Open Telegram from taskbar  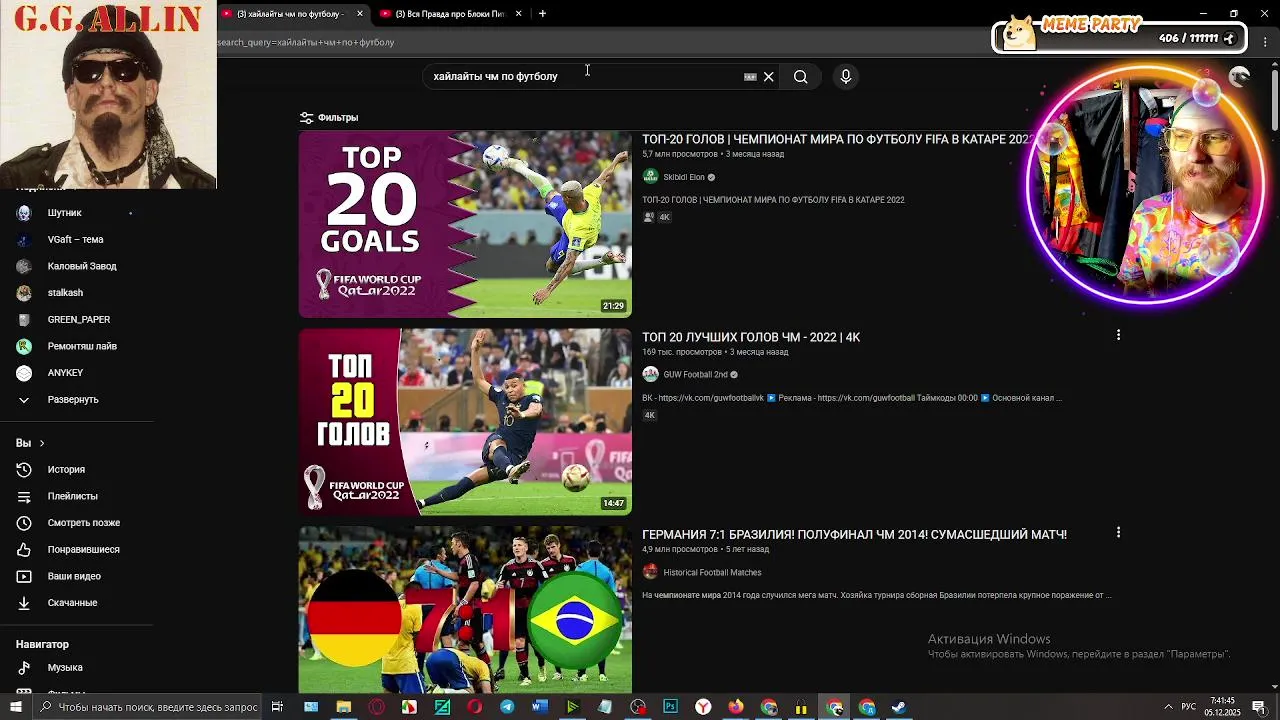pyautogui.click(x=507, y=707)
